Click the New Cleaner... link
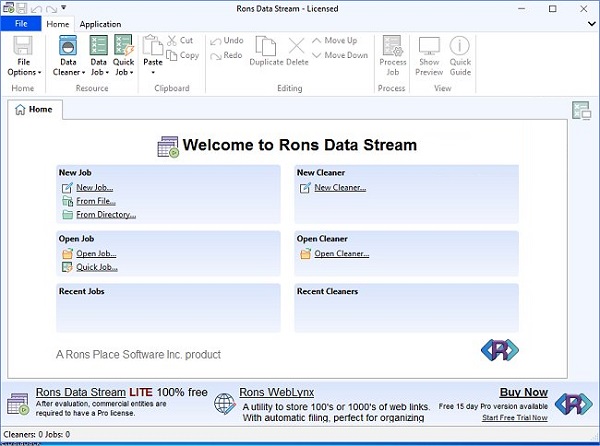Image resolution: width=600 pixels, height=446 pixels. click(340, 187)
